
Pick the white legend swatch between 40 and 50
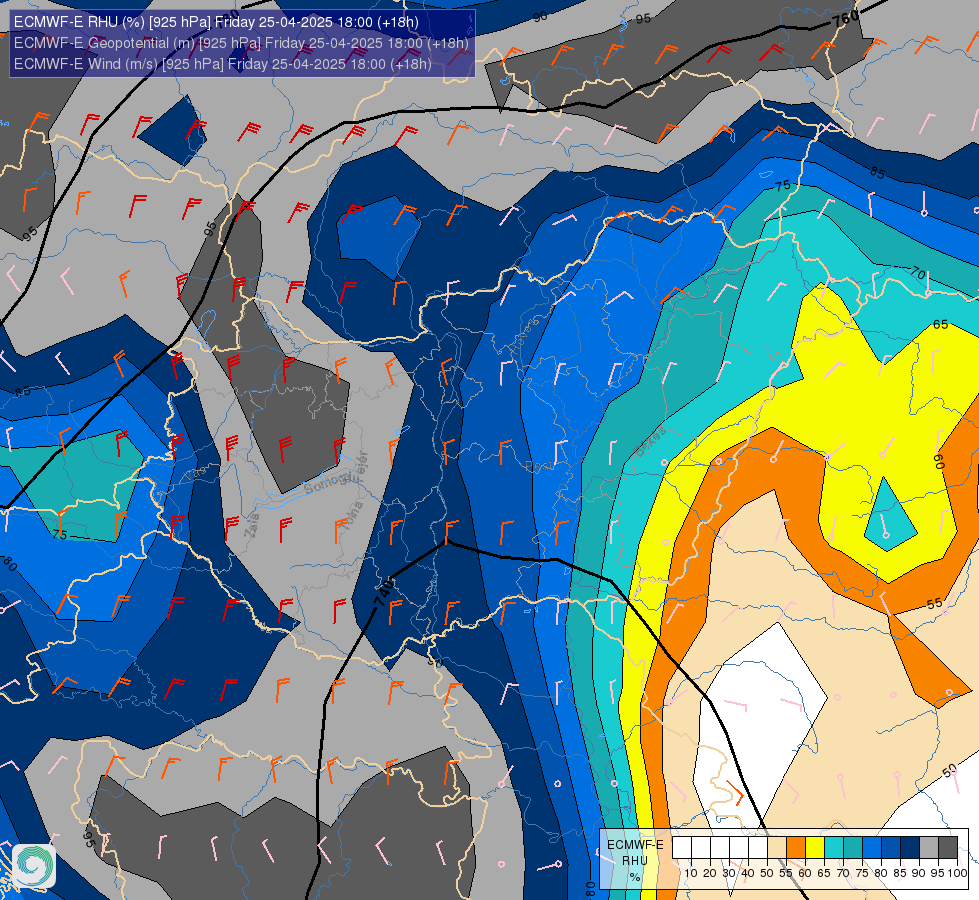(758, 848)
